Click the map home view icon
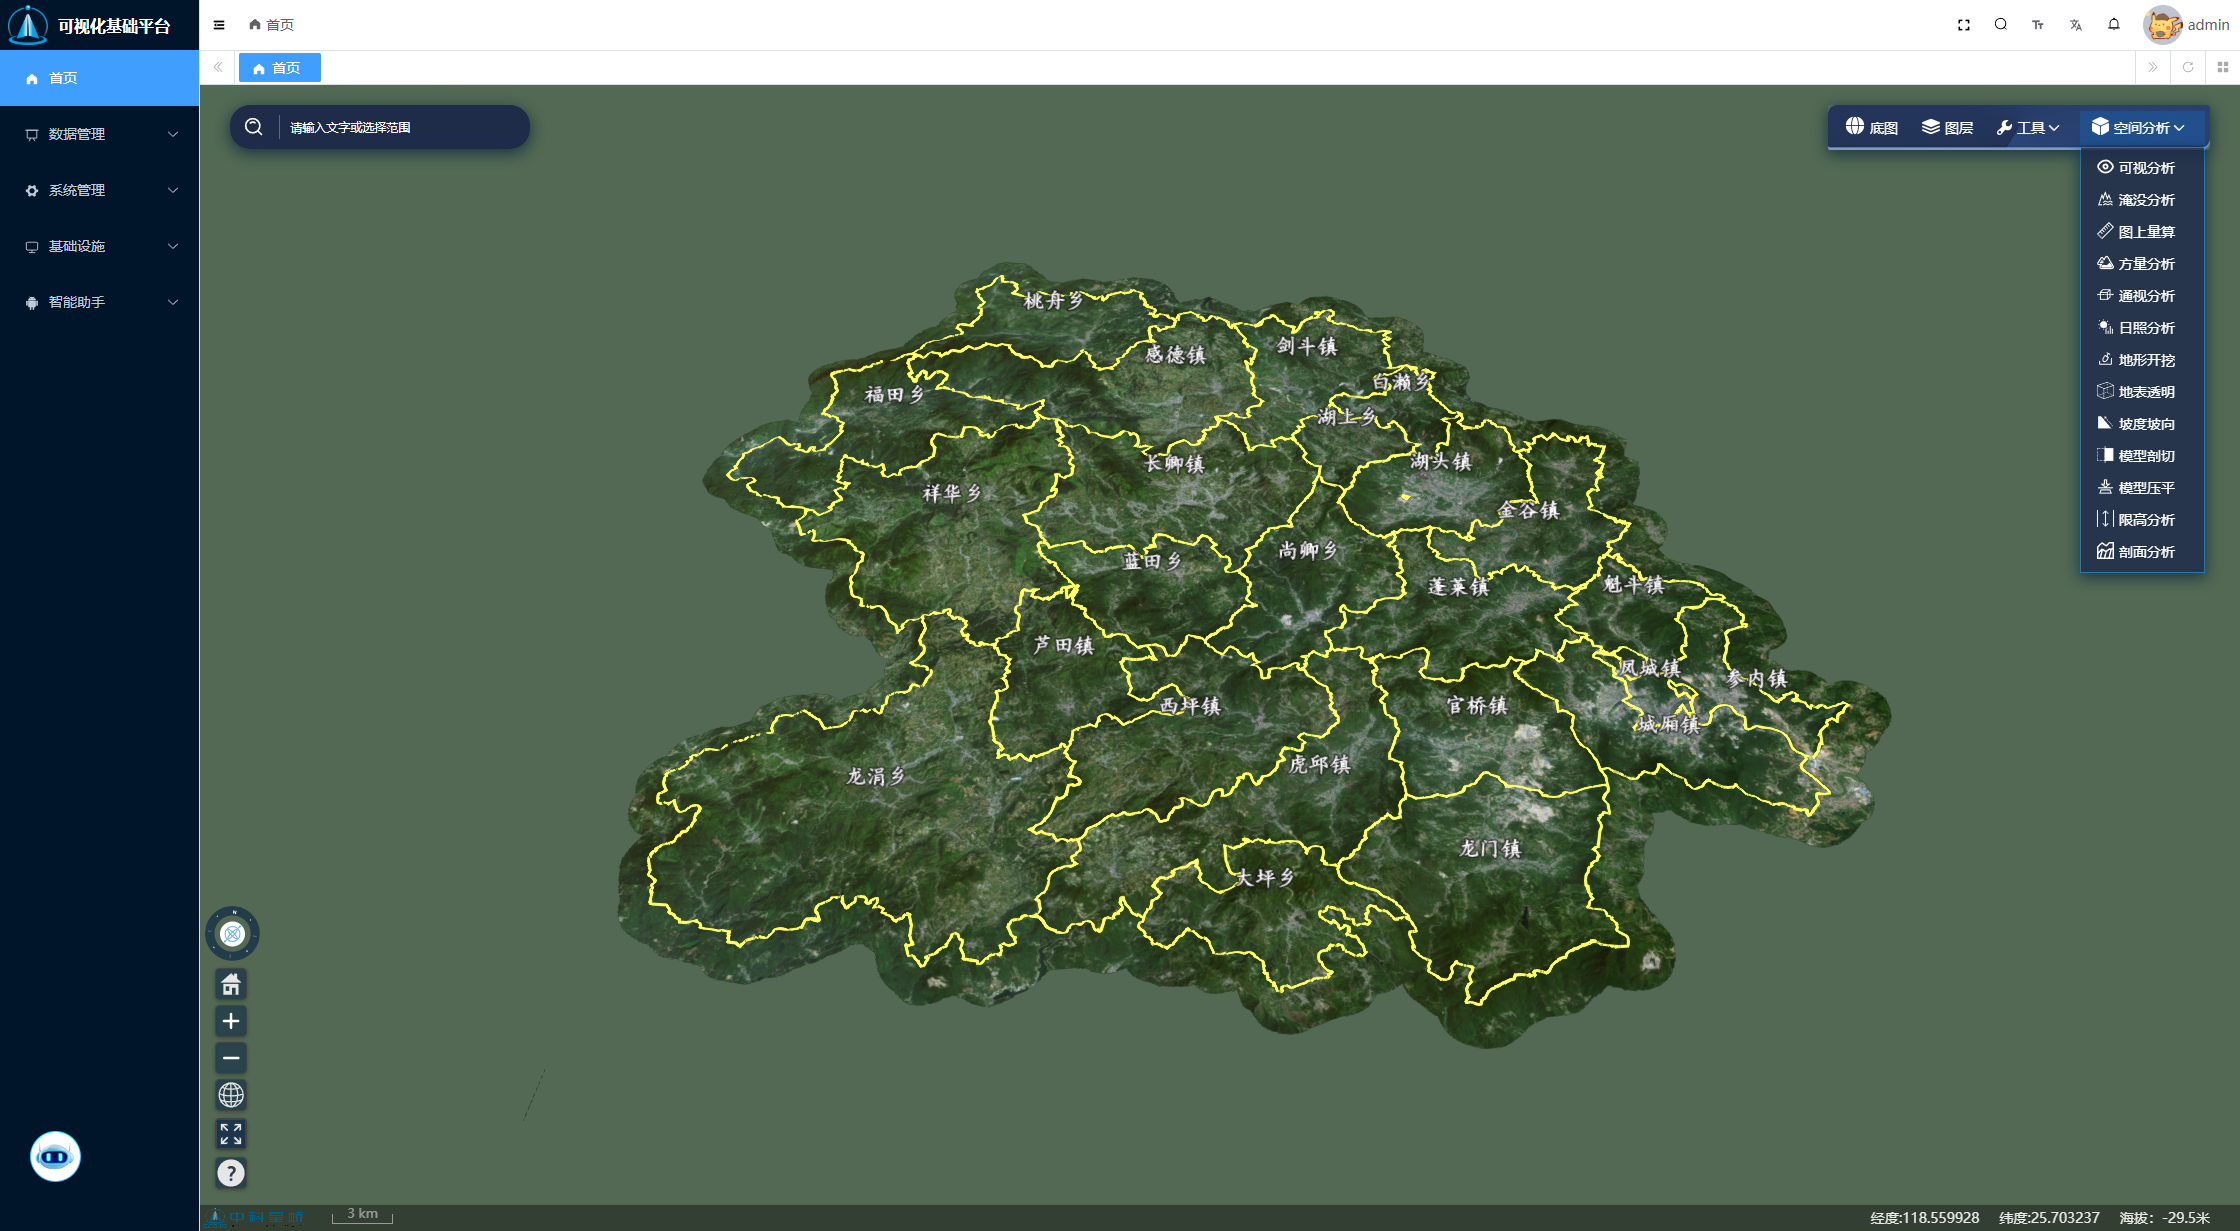This screenshot has width=2240, height=1231. point(231,985)
